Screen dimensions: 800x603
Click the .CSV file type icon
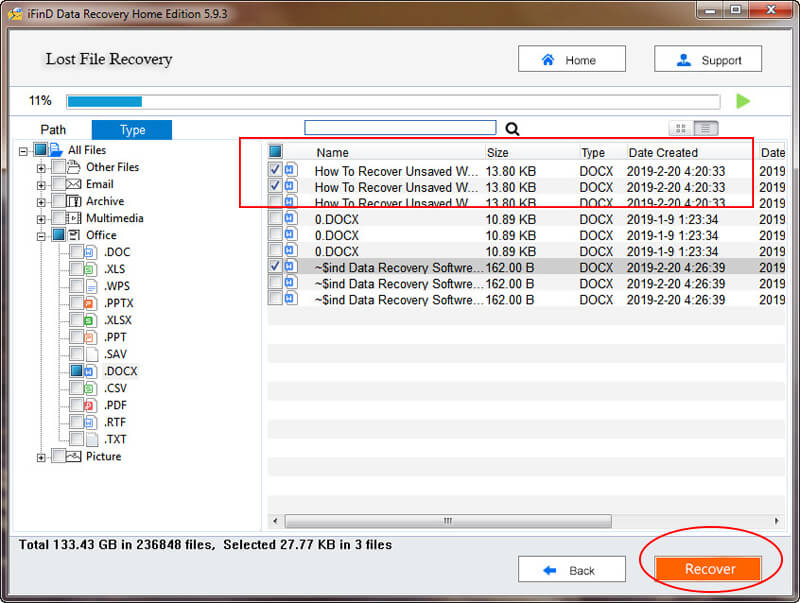point(90,388)
